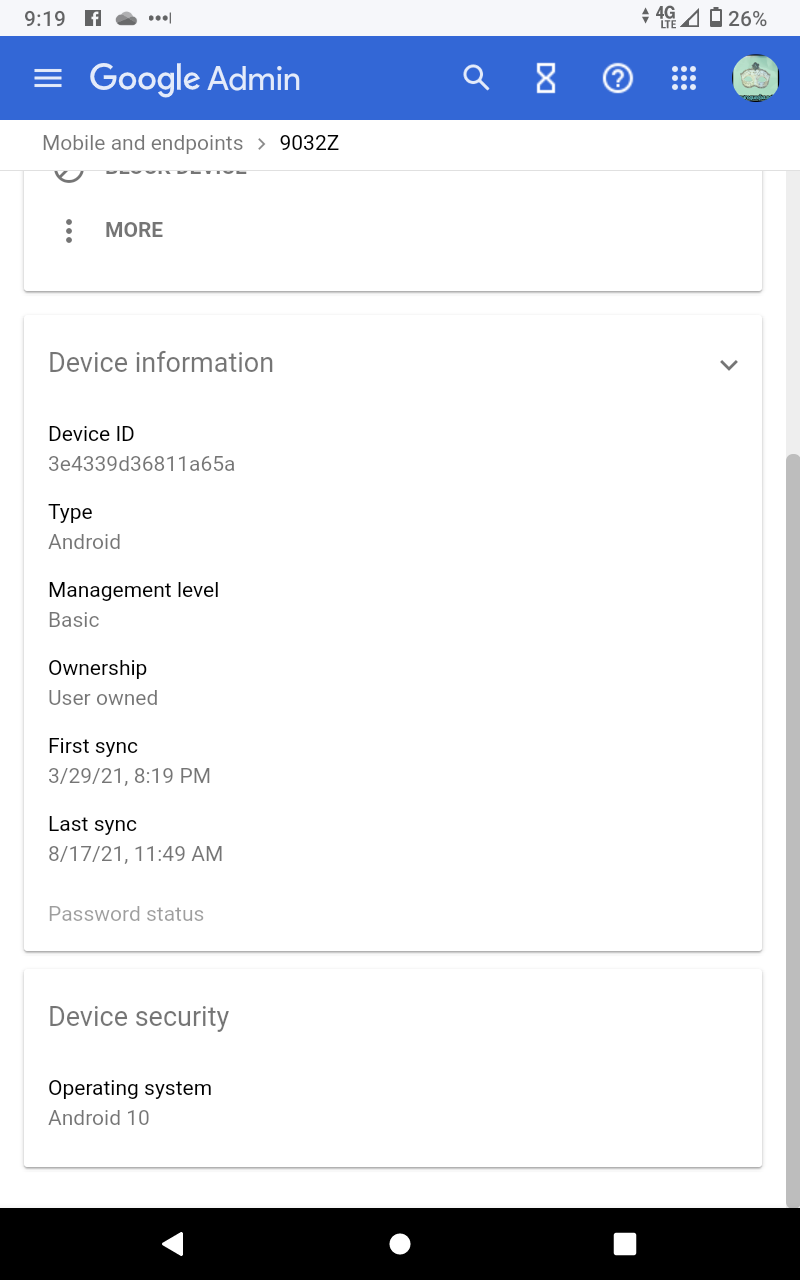Click the search magnifier icon
800x1280 pixels.
coord(476,78)
